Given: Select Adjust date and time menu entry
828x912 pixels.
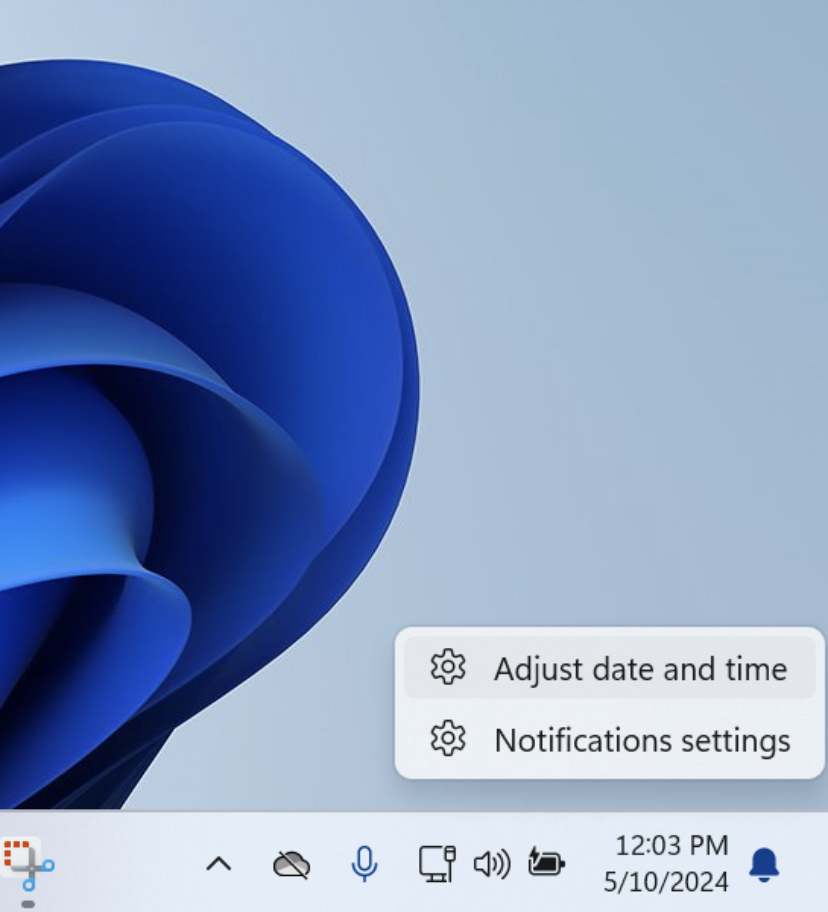Looking at the screenshot, I should (609, 668).
